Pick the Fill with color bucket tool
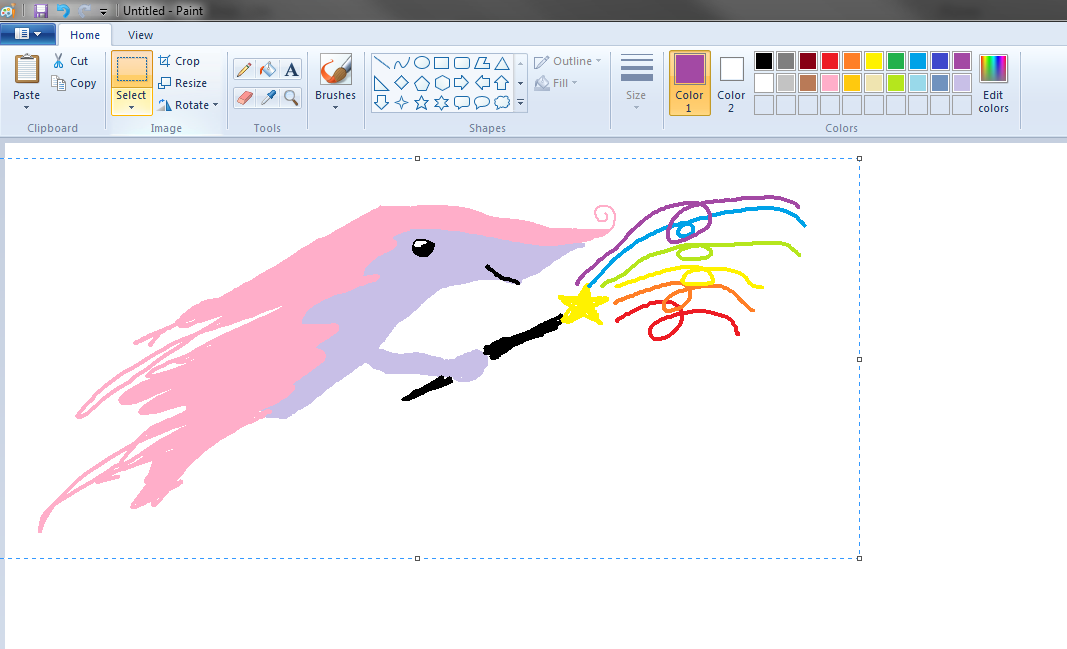 pyautogui.click(x=267, y=69)
